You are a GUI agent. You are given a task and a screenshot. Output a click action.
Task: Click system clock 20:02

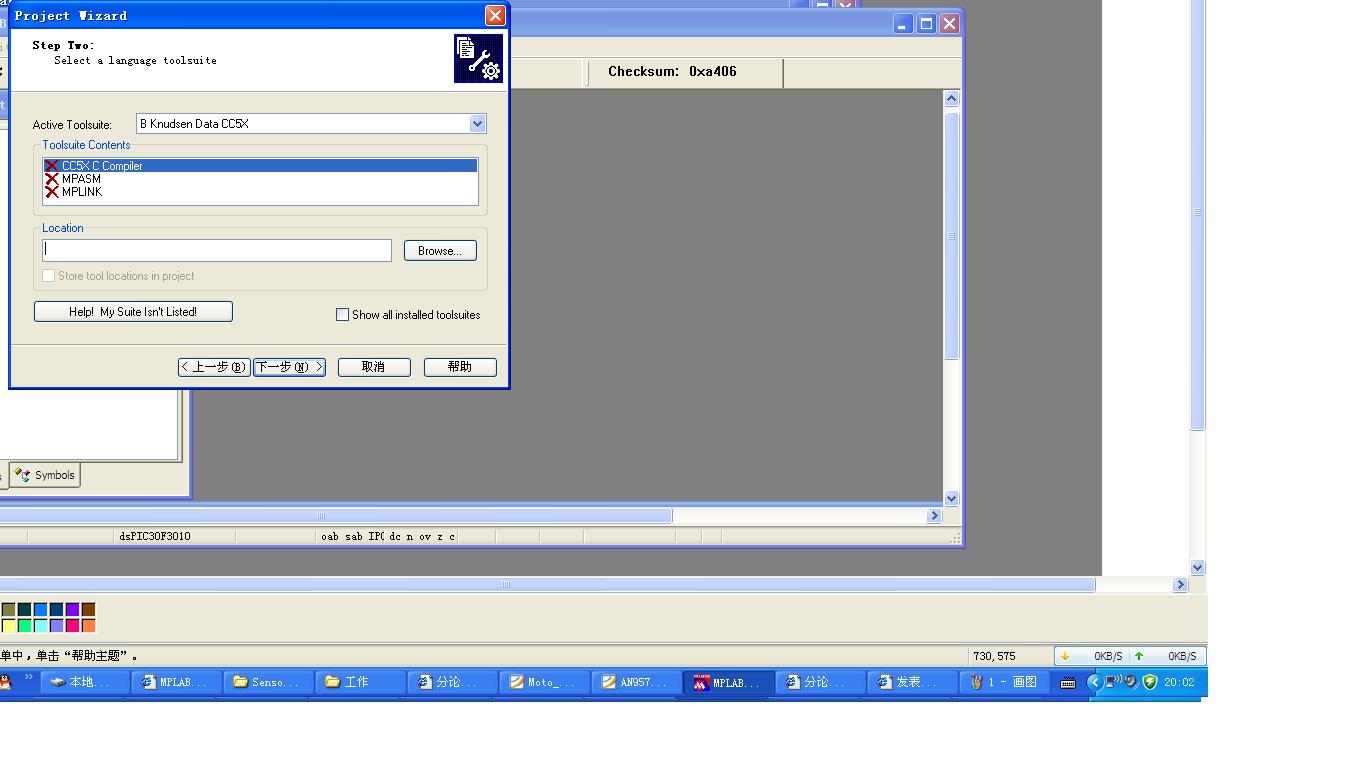pyautogui.click(x=1179, y=682)
